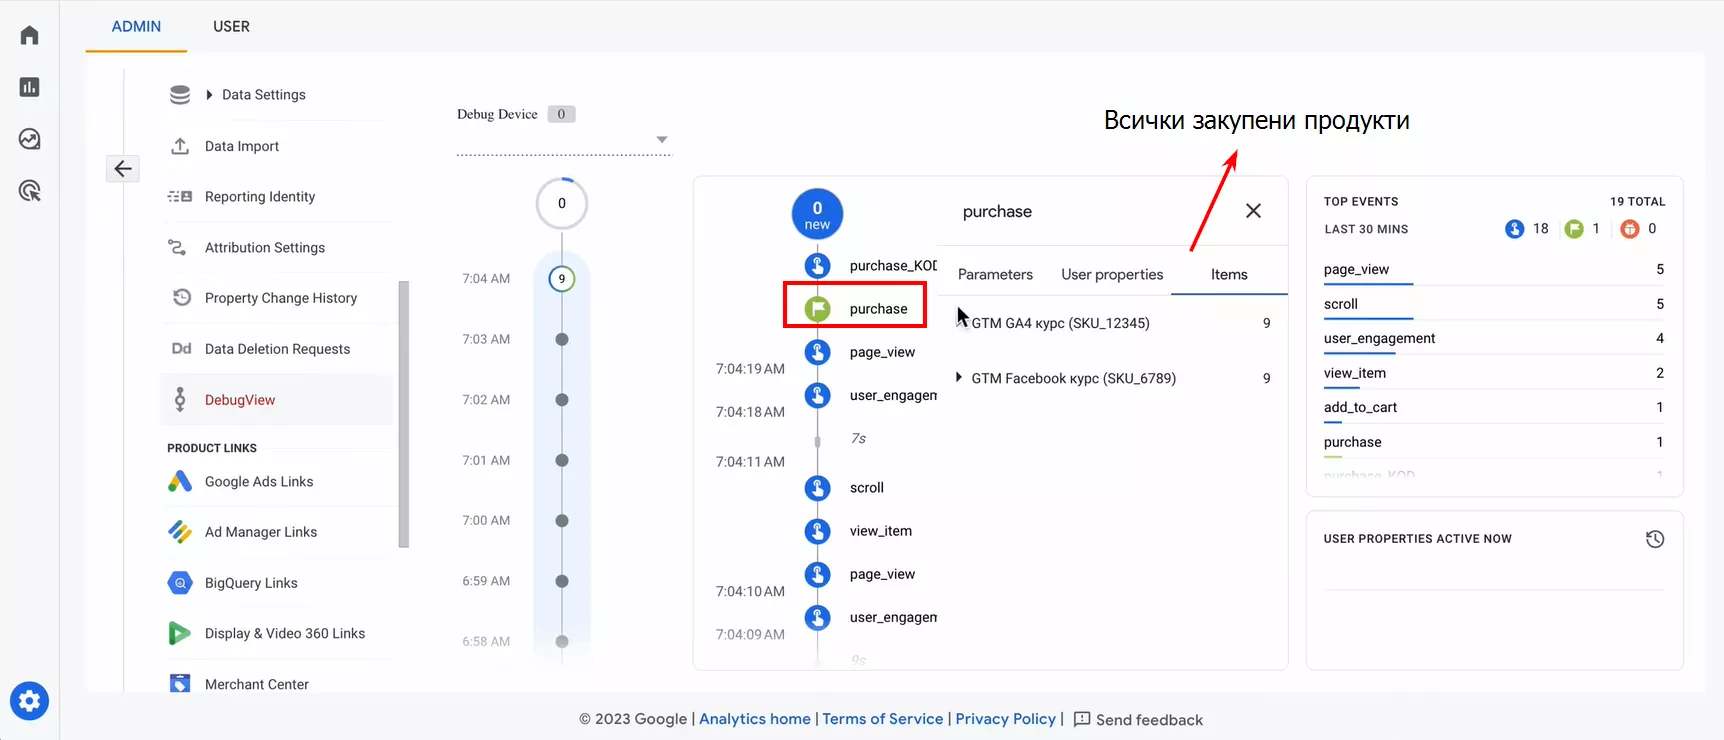
Task: Open Reporting Identity settings
Action: (260, 197)
